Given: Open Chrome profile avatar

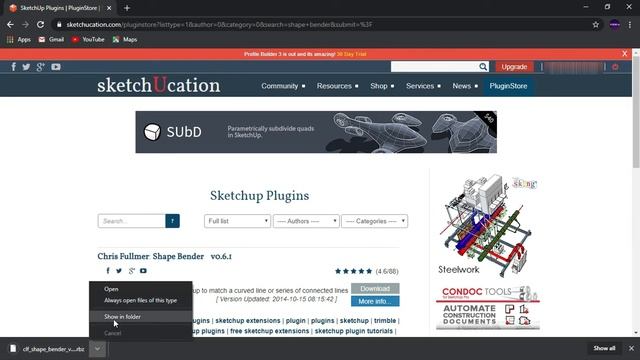Looking at the screenshot, I should click(x=615, y=24).
